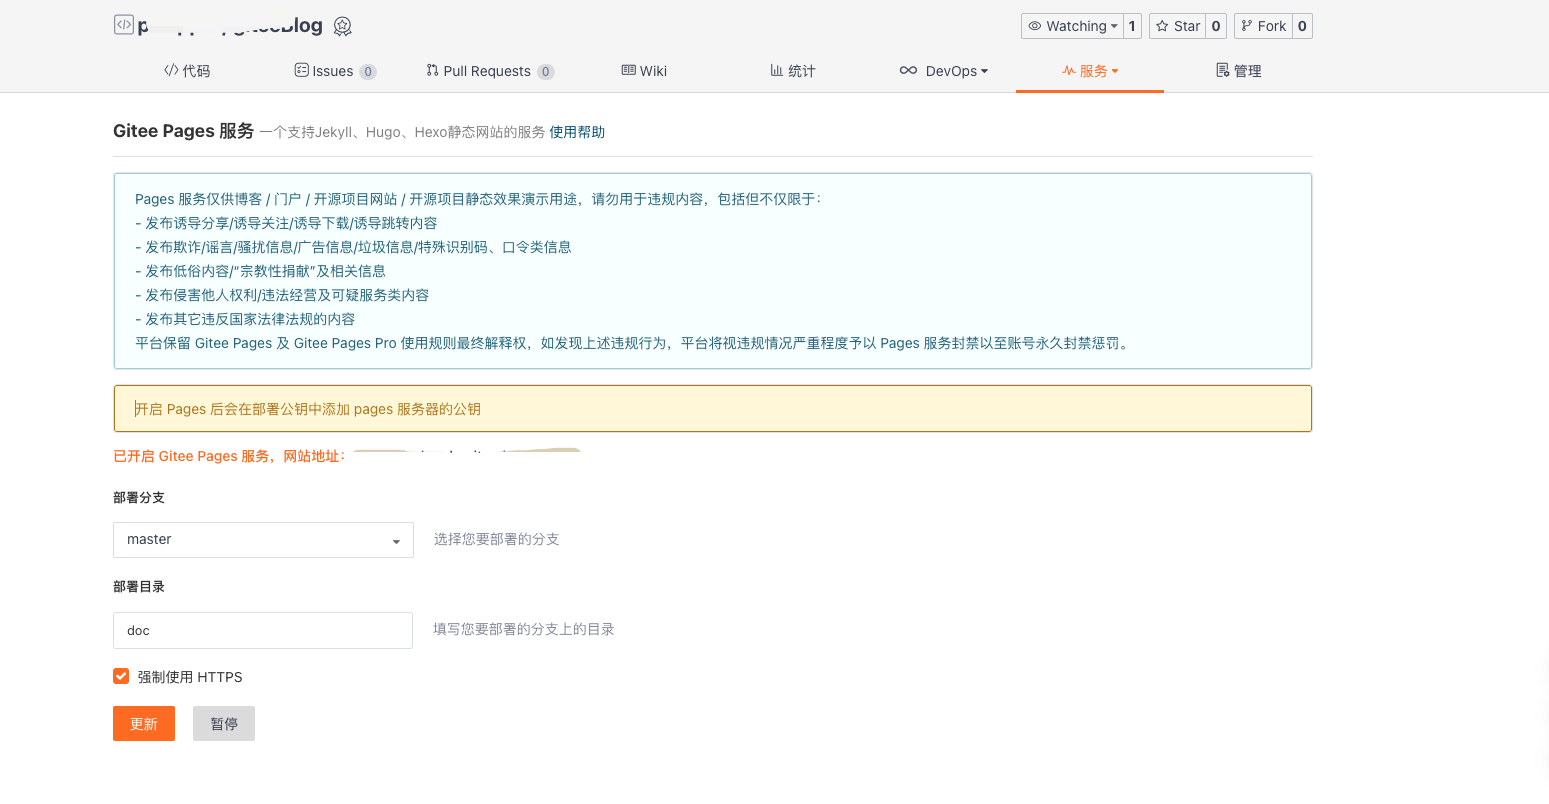The height and width of the screenshot is (804, 1549).
Task: Click the Wiki book icon
Action: point(629,70)
